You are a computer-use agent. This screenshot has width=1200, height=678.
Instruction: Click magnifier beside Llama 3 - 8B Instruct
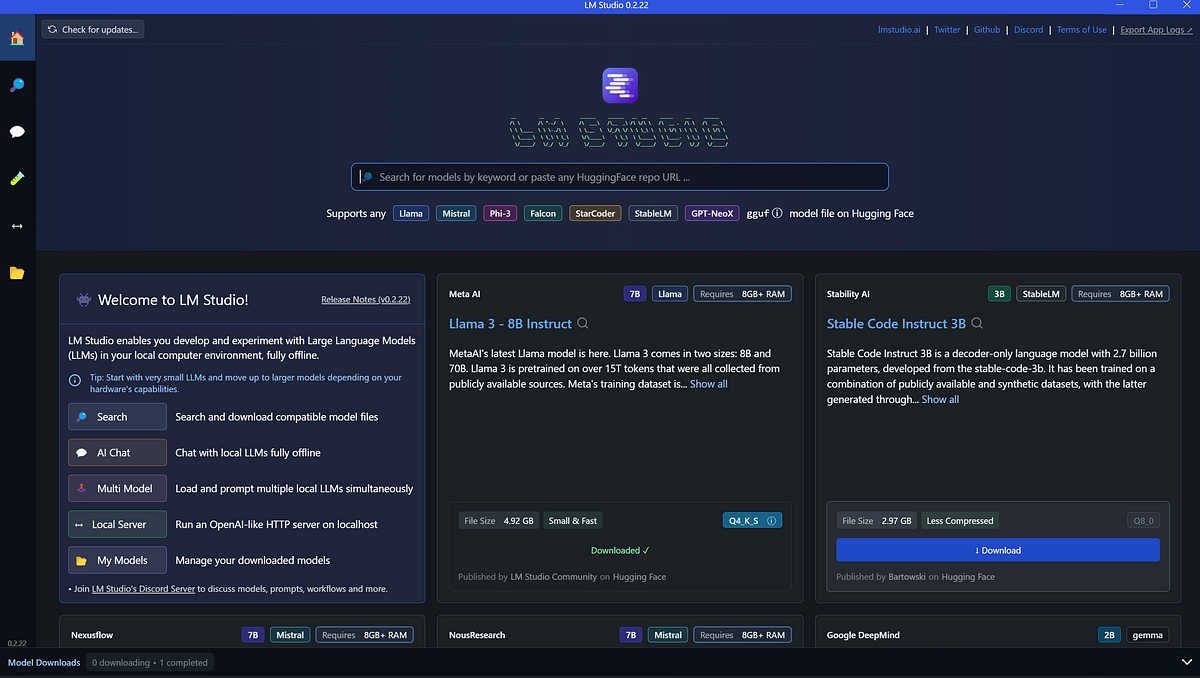click(x=583, y=324)
